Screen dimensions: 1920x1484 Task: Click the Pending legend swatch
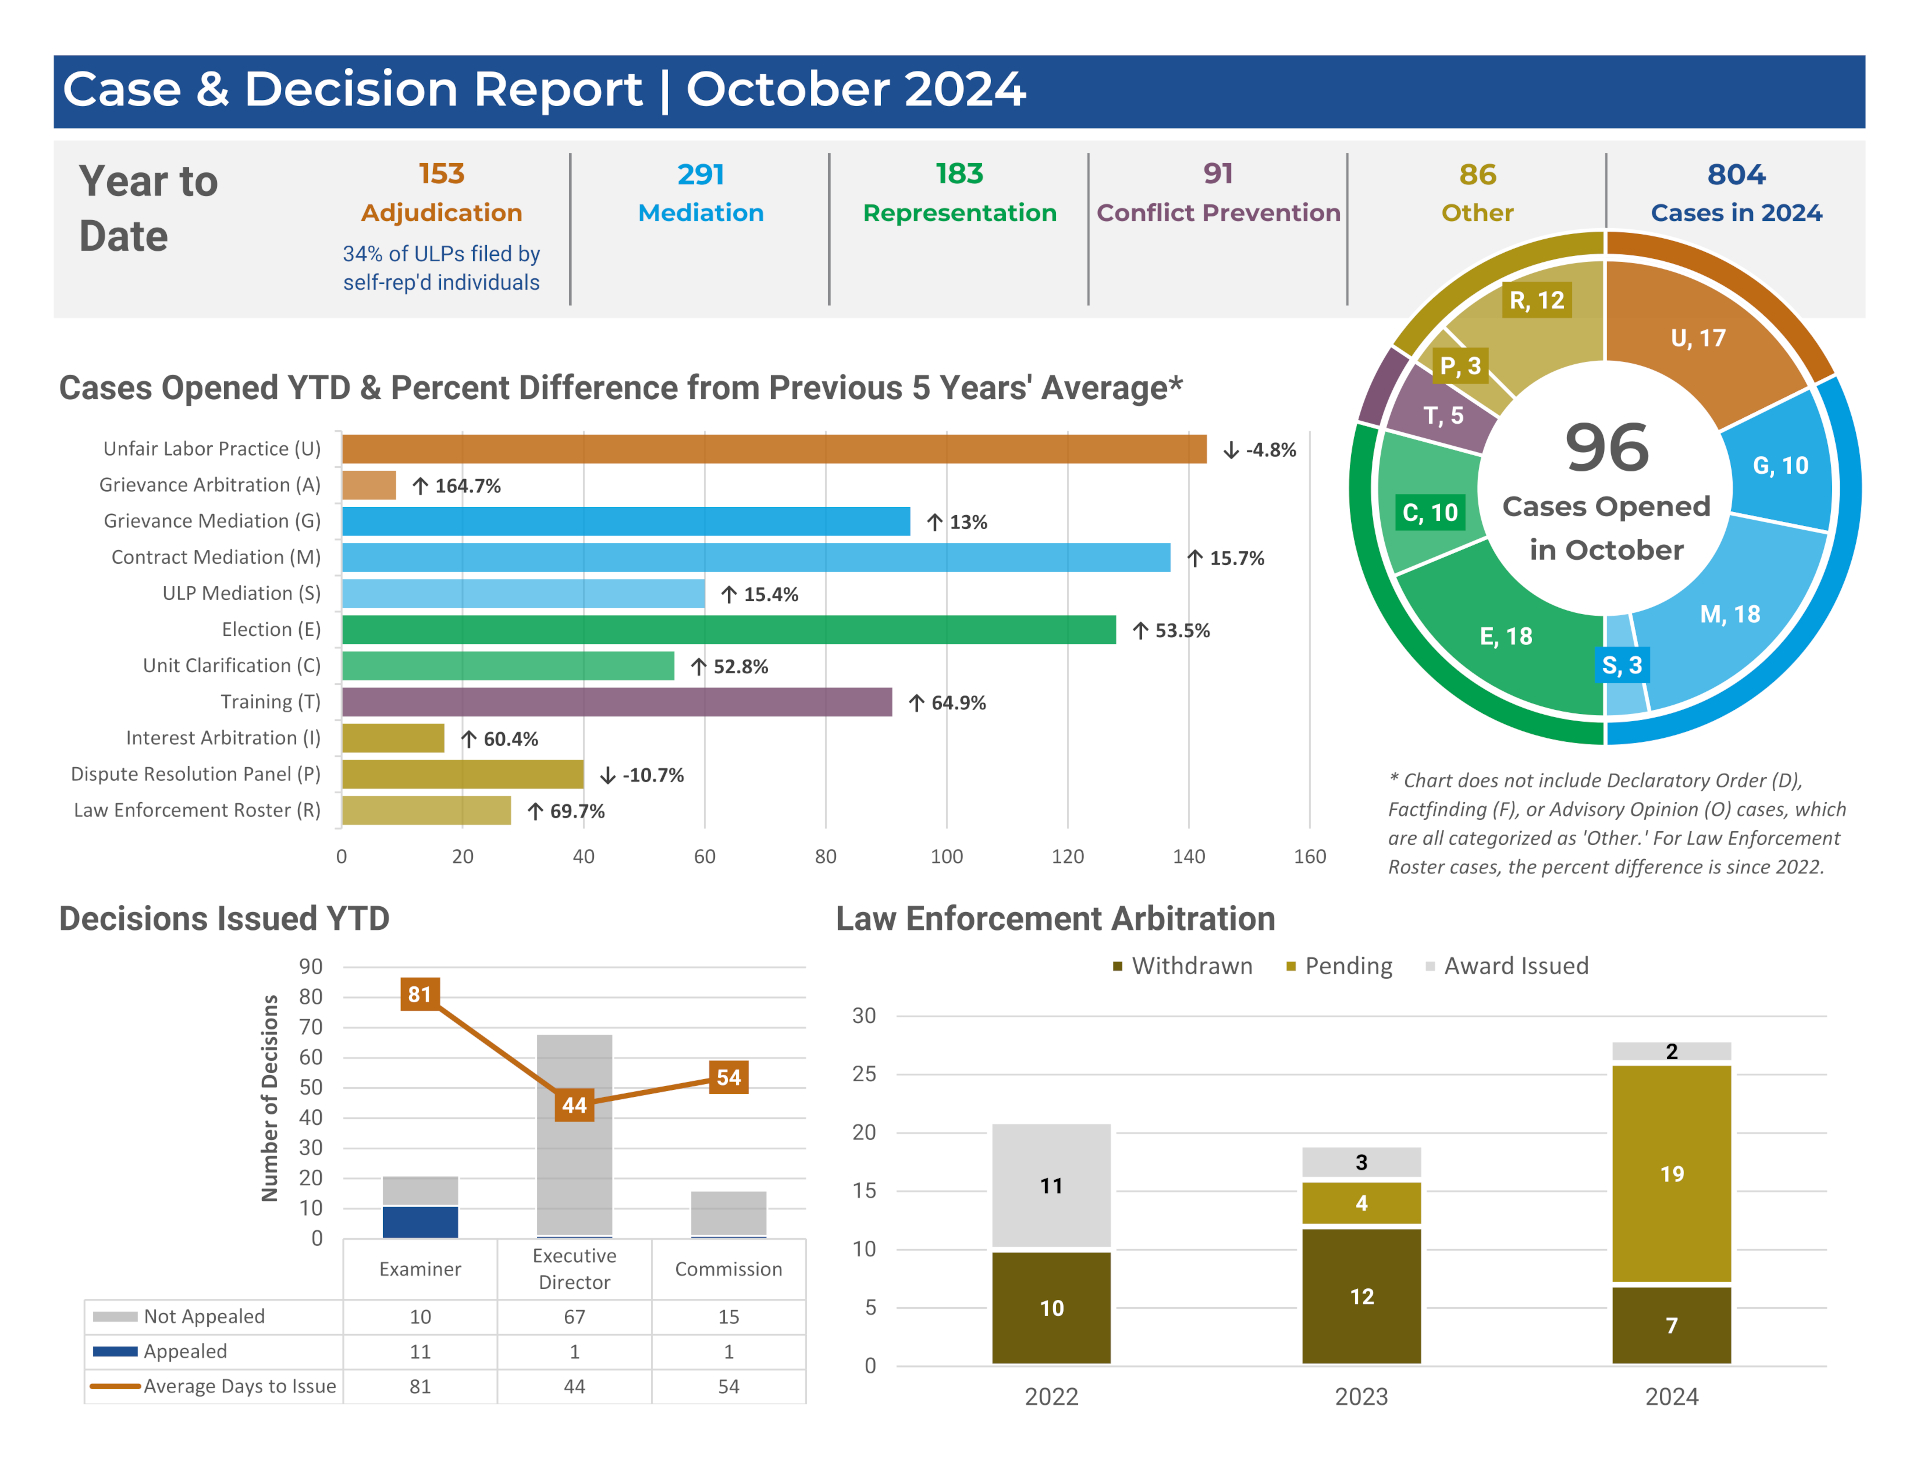[x=1291, y=966]
